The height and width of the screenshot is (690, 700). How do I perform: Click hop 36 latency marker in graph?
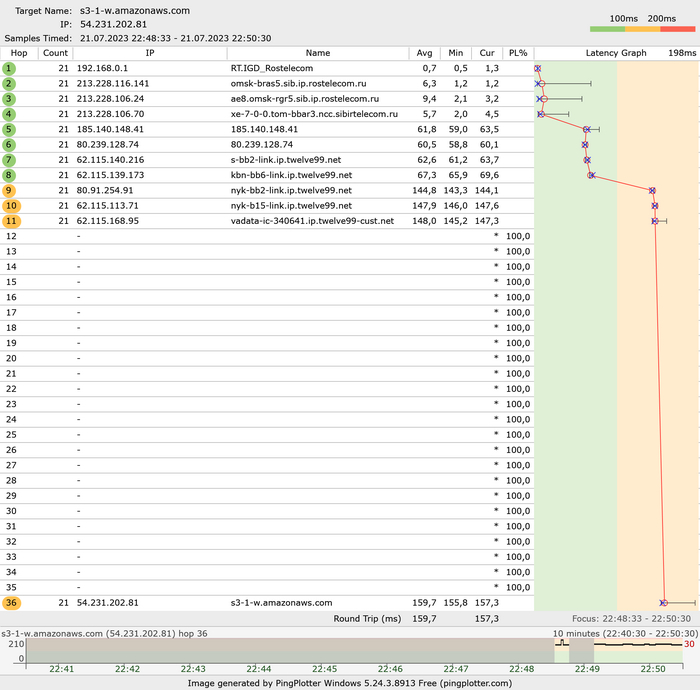tap(663, 603)
